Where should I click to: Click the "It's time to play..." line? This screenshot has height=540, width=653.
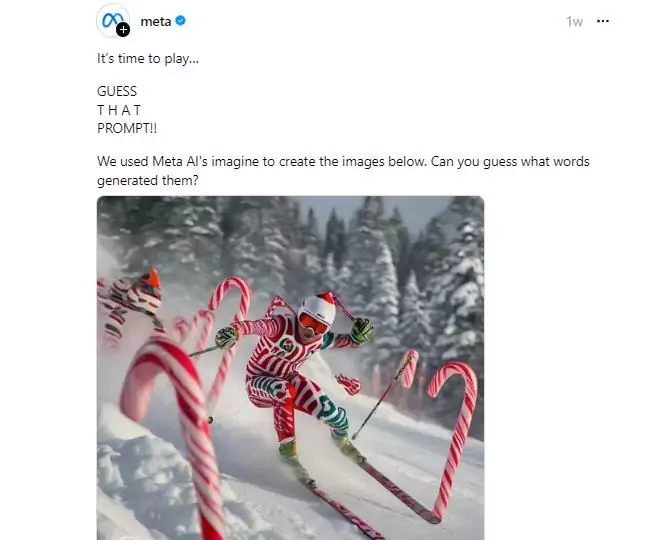coord(148,59)
